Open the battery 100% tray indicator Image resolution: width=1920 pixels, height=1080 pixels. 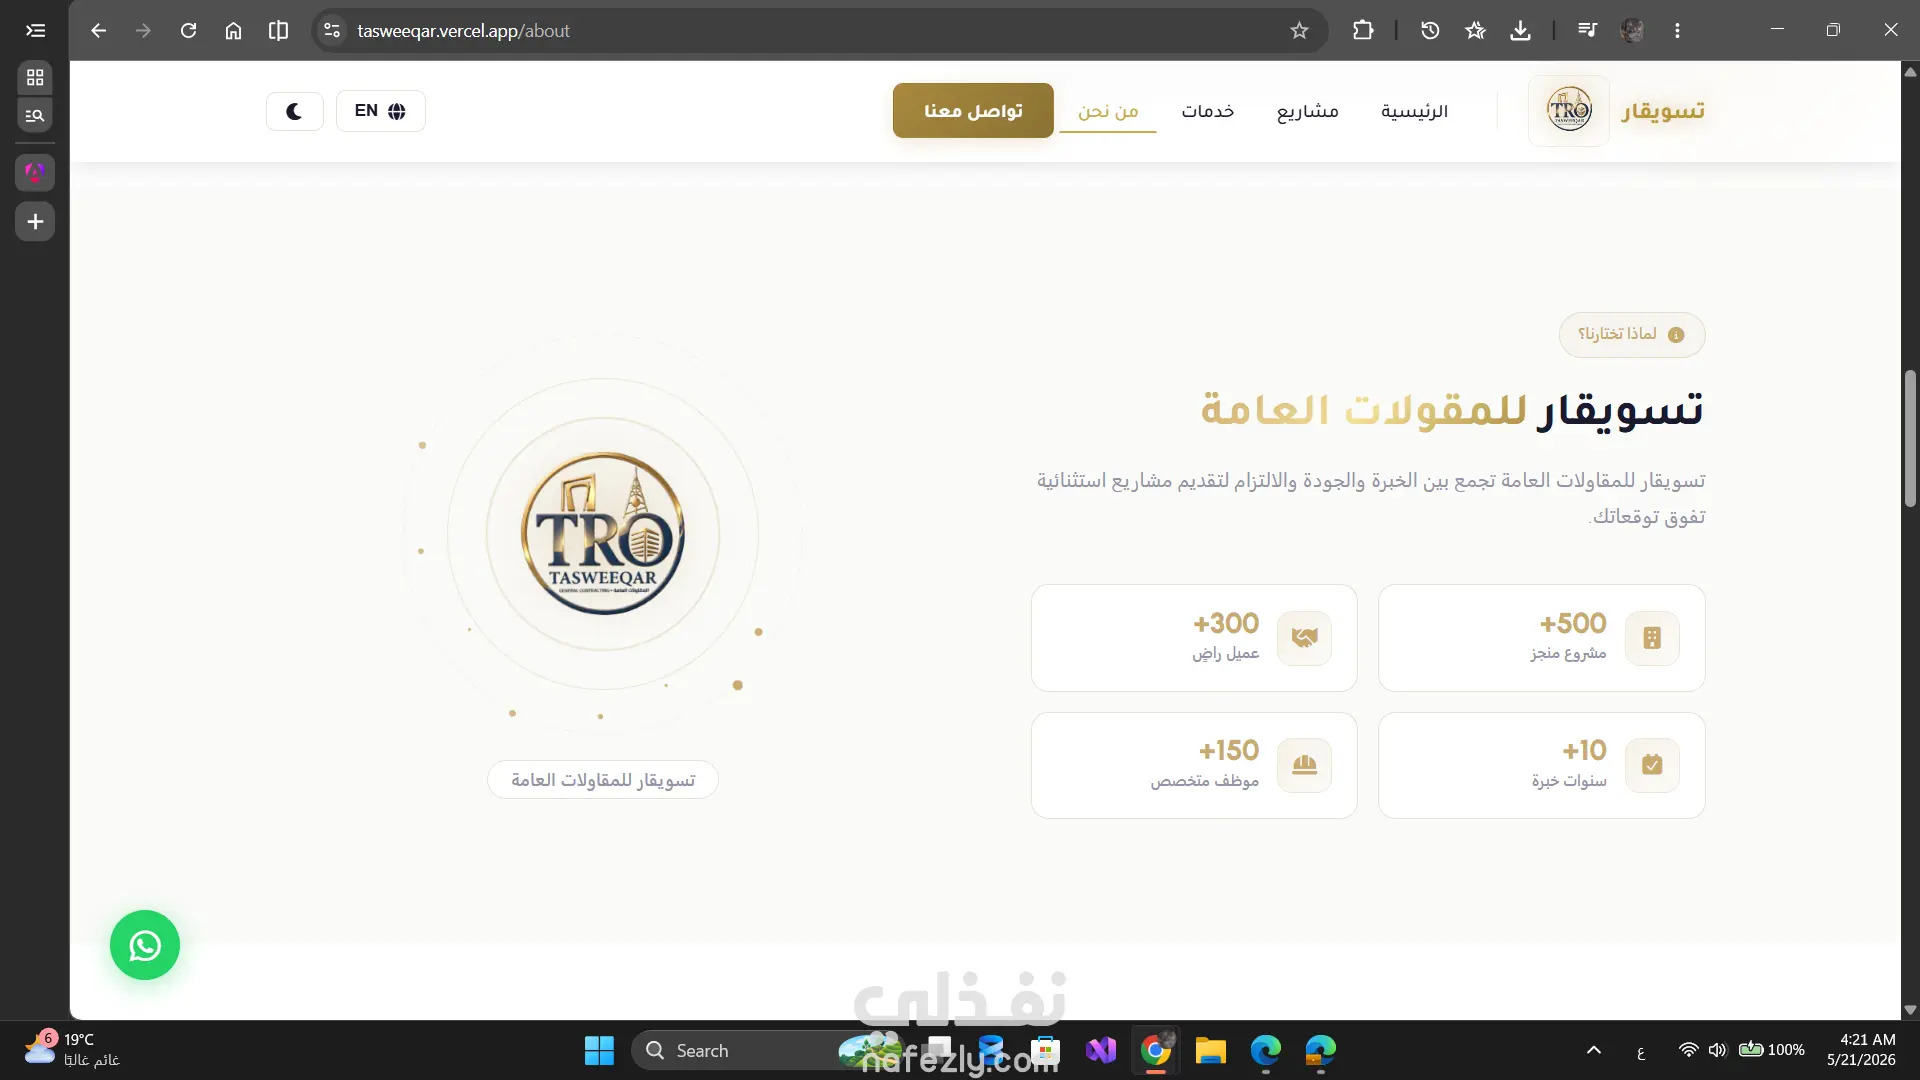1772,1050
